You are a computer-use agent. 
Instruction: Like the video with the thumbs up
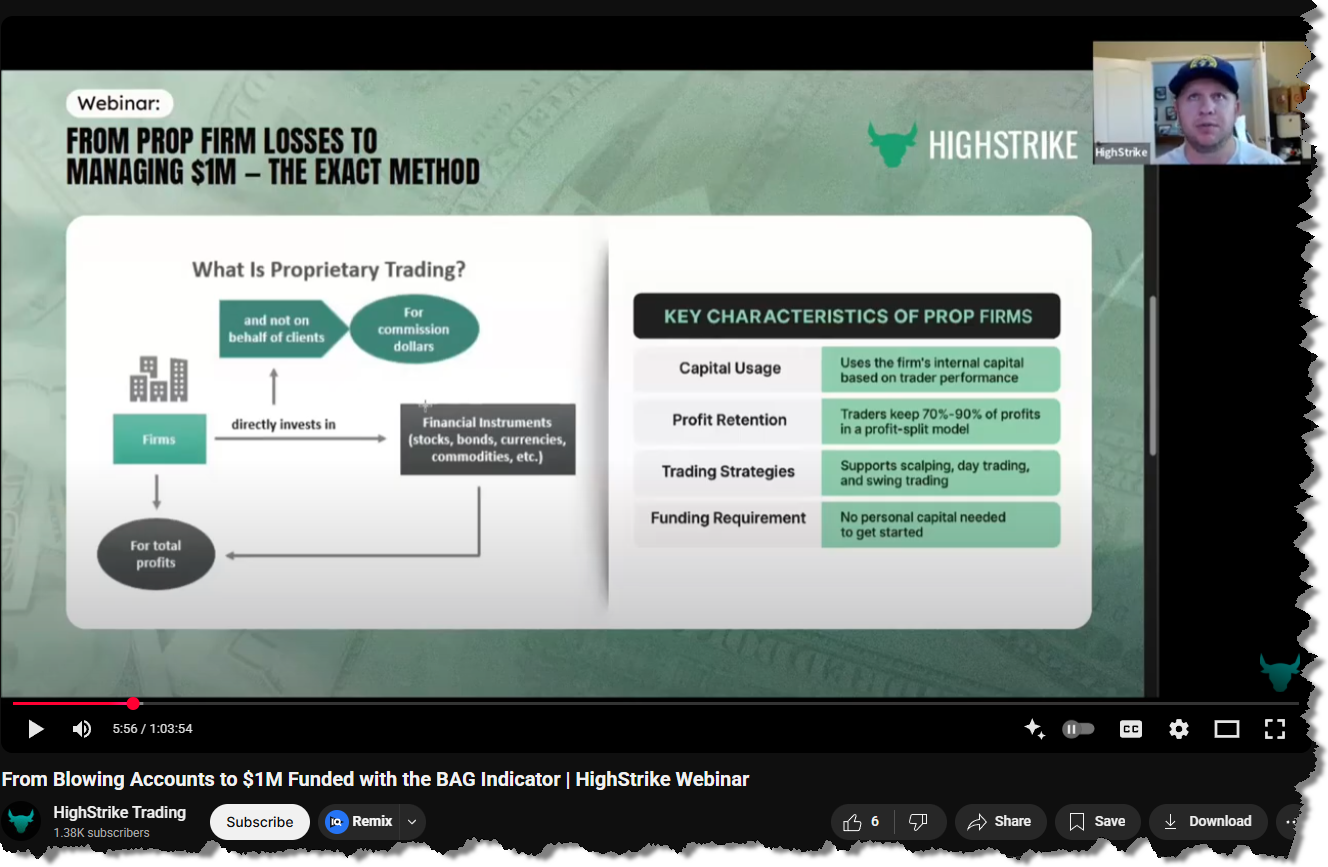tap(860, 822)
